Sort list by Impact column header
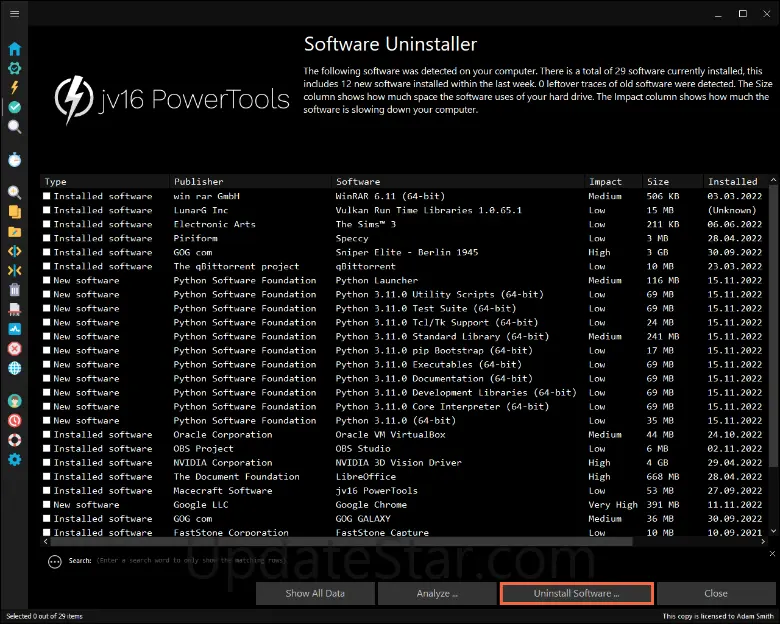 (605, 182)
